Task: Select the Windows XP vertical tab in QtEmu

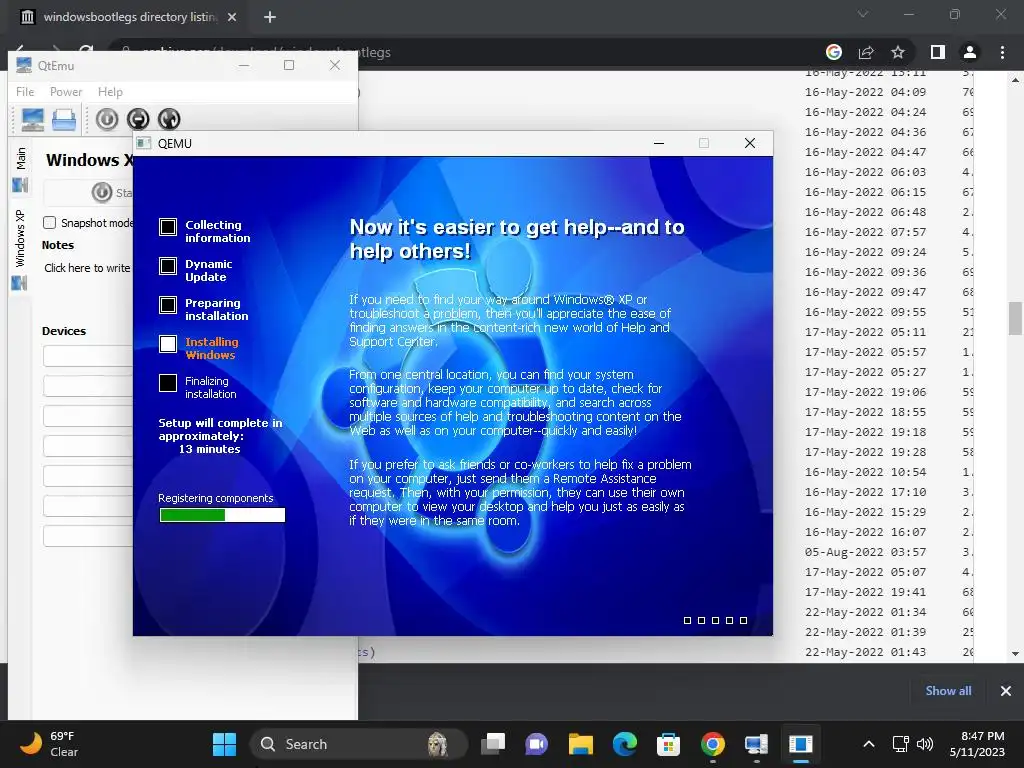Action: tap(20, 250)
